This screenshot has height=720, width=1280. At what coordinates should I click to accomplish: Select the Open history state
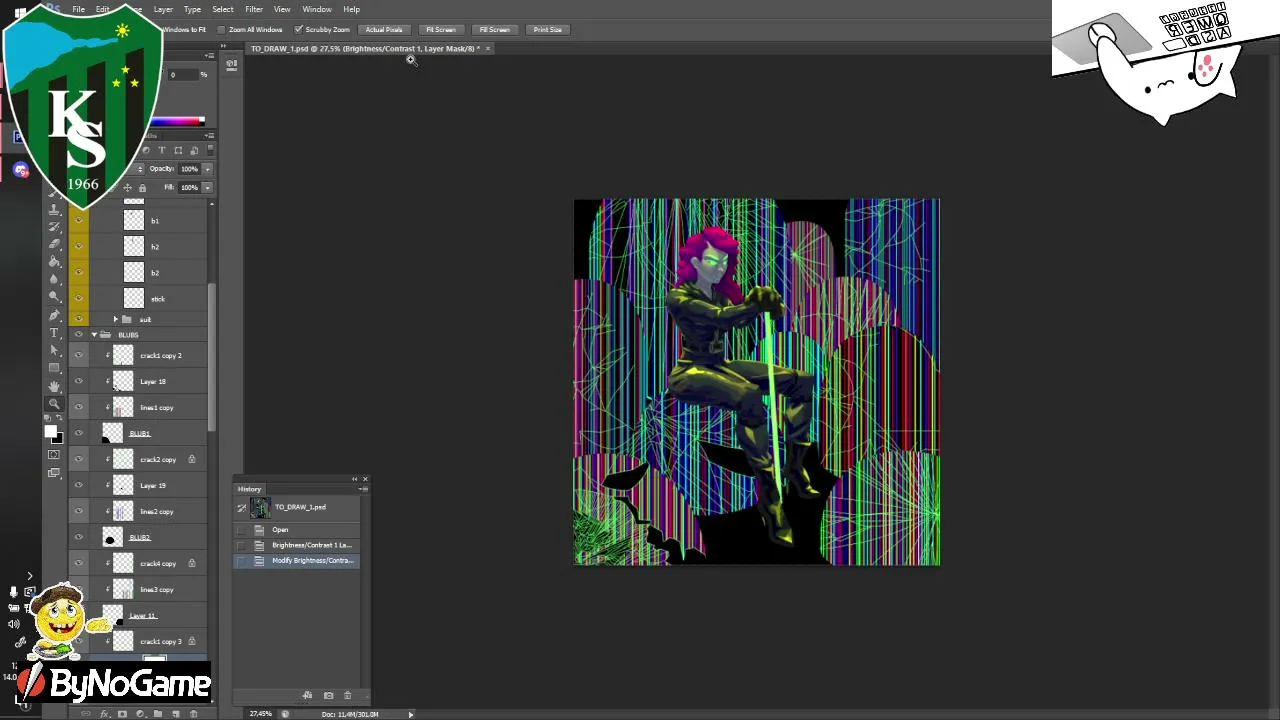(x=296, y=530)
